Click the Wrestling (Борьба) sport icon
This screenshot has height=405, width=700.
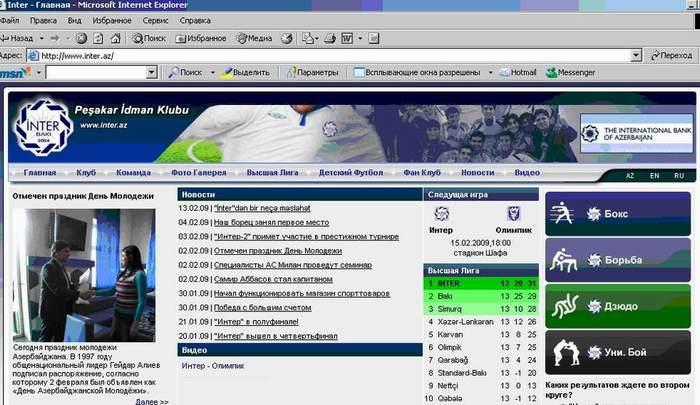[x=562, y=259]
